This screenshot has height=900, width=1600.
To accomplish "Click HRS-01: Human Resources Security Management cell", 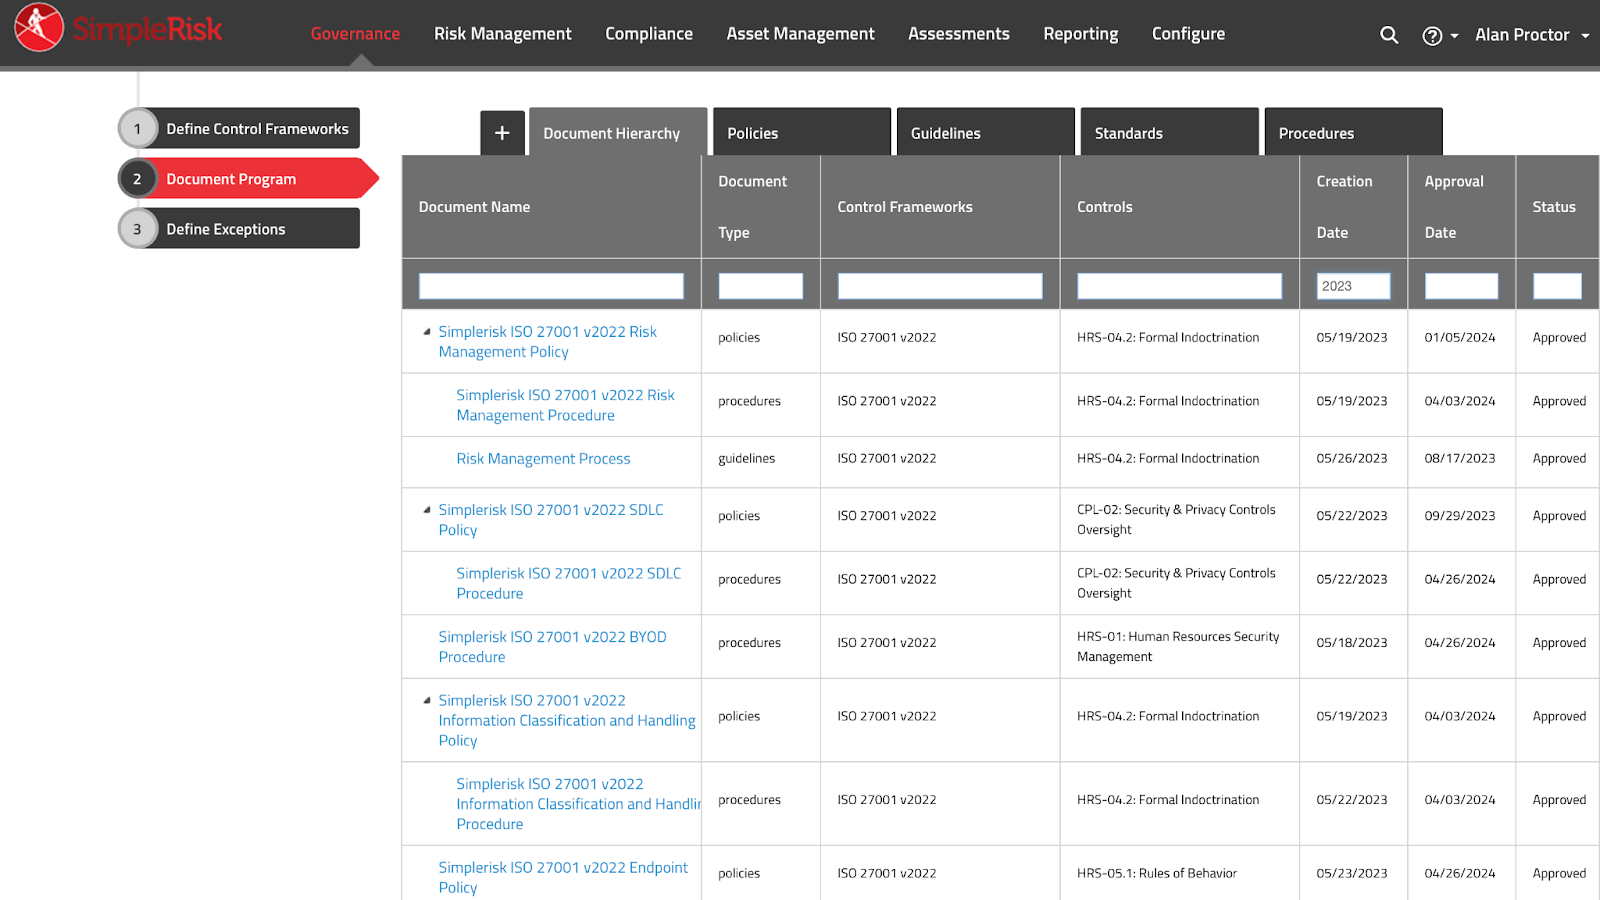I will pos(1178,647).
